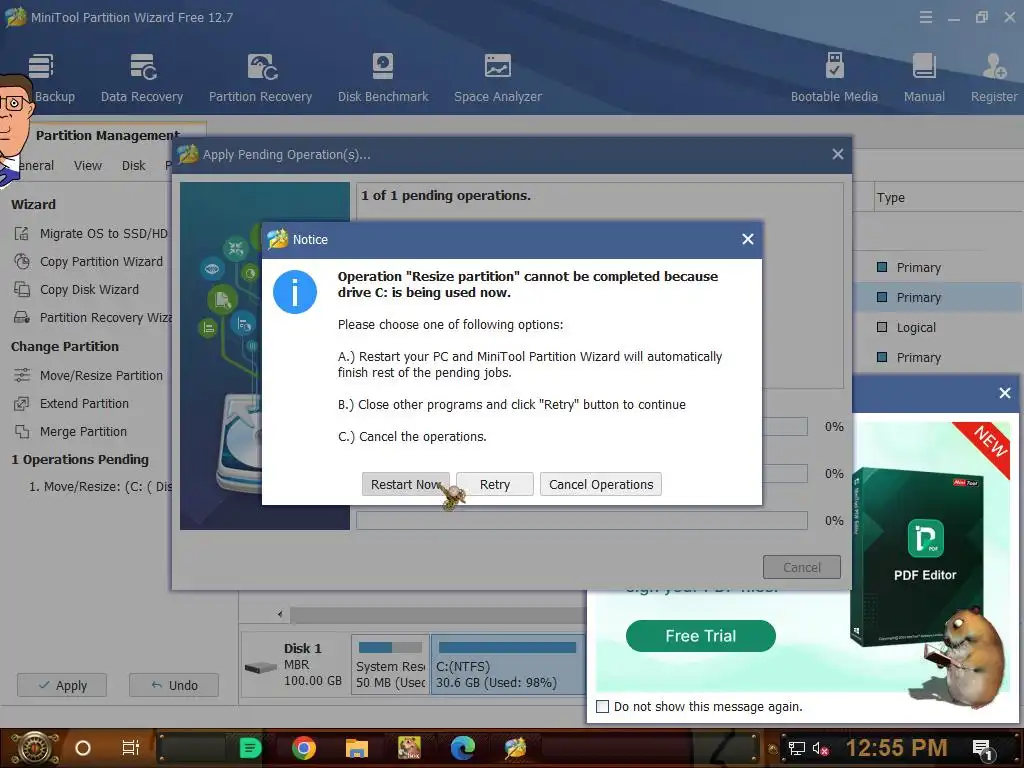Select Extend Partition

coord(72,404)
